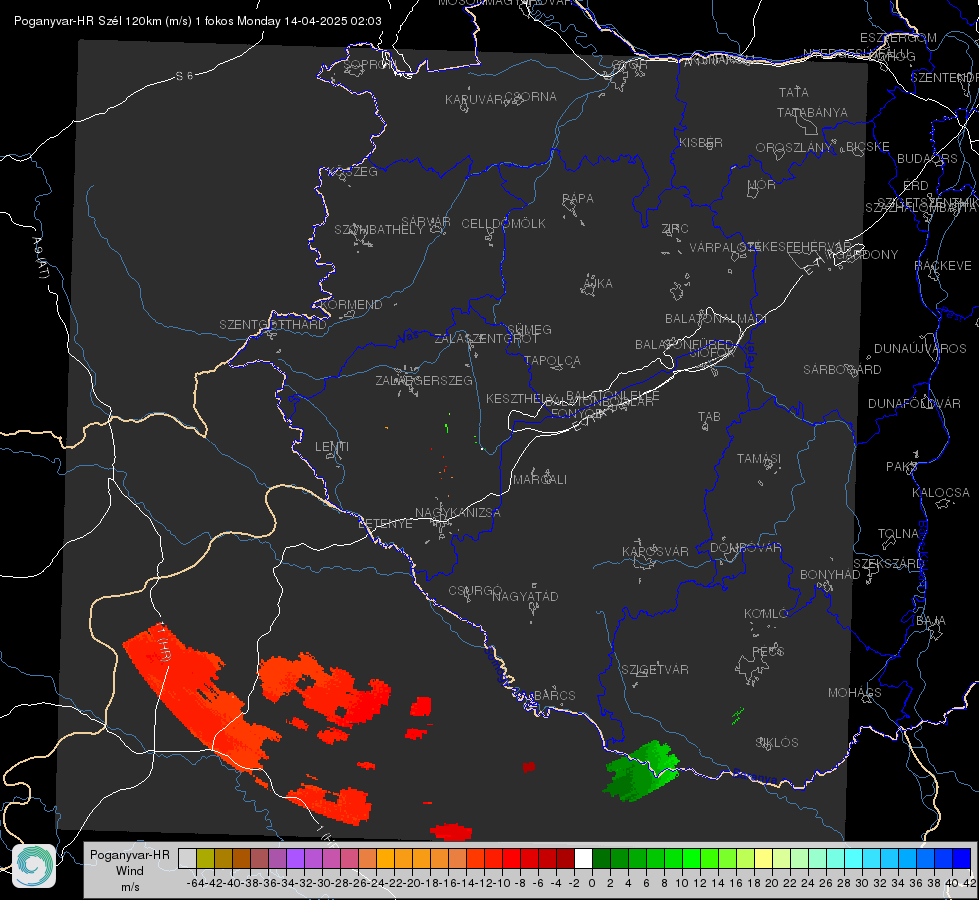Click the SZOMBATHELY city label
The image size is (979, 900).
coord(379,229)
